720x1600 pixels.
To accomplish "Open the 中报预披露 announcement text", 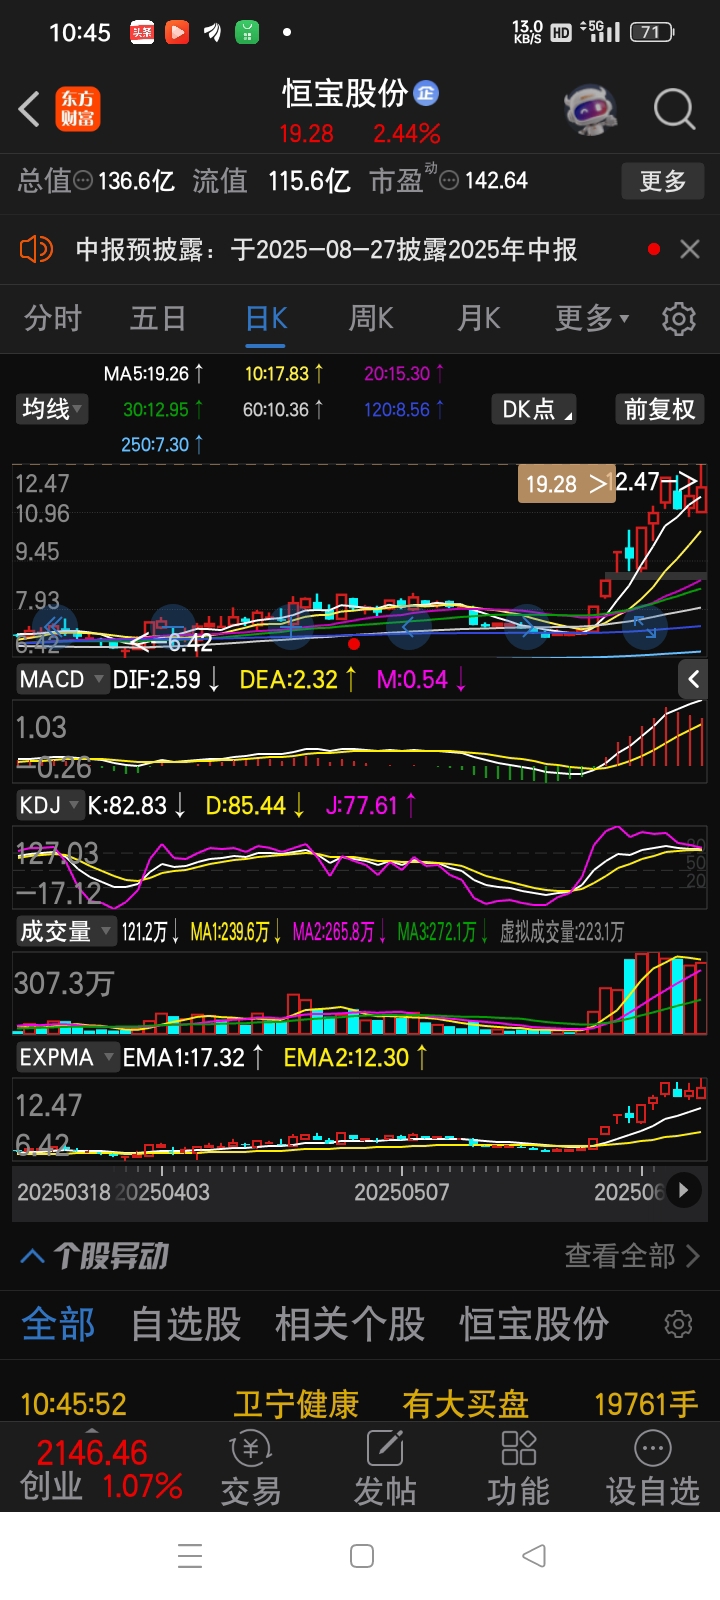I will click(x=327, y=249).
